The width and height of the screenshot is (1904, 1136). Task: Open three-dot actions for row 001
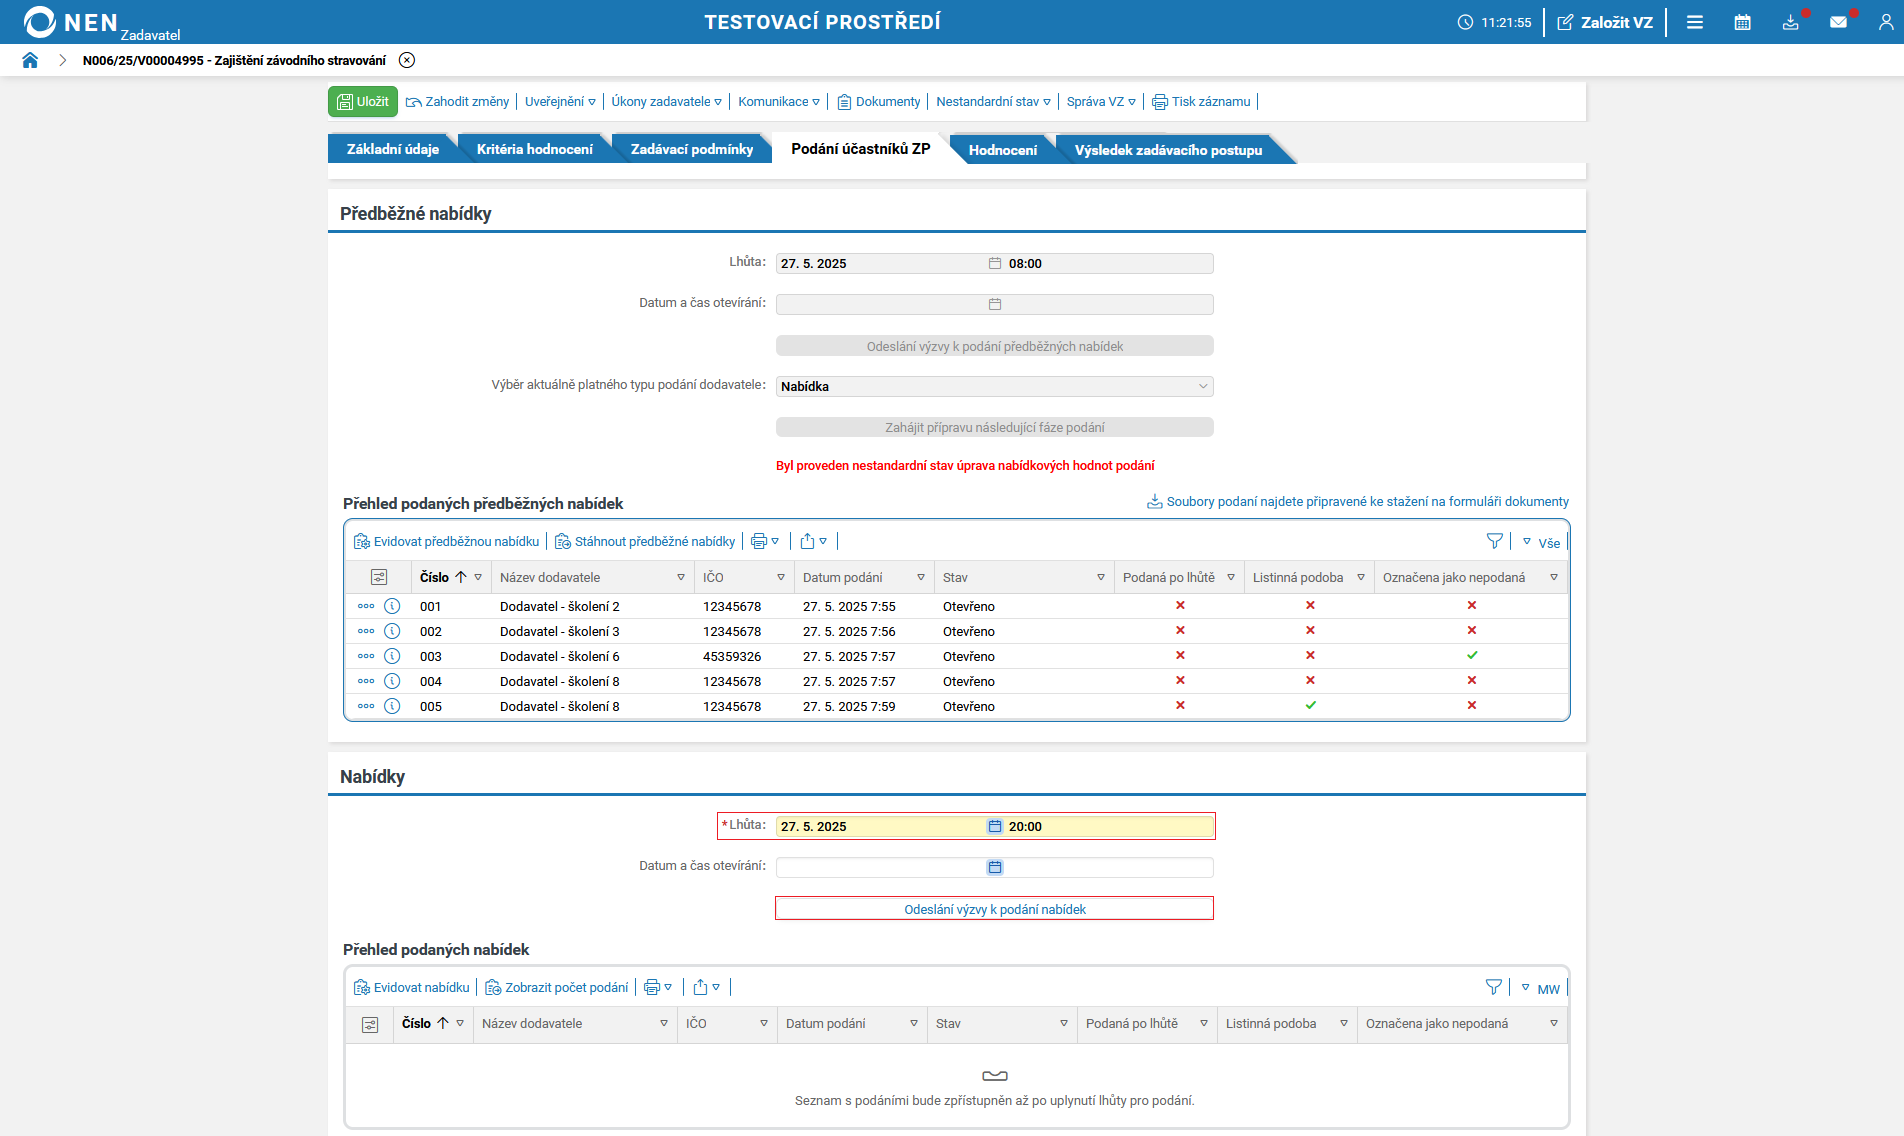click(366, 606)
